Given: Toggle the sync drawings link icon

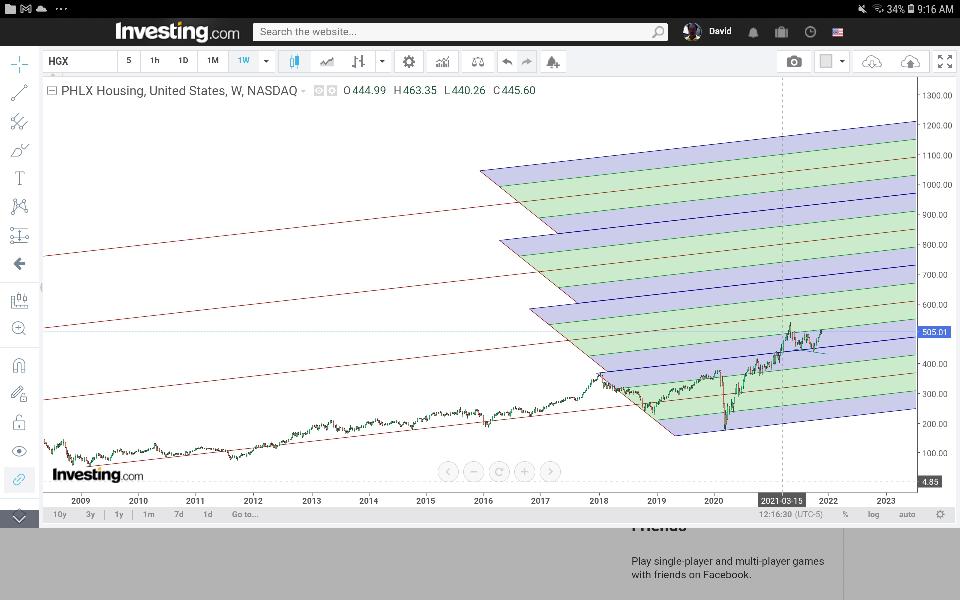Looking at the screenshot, I should click(x=19, y=479).
